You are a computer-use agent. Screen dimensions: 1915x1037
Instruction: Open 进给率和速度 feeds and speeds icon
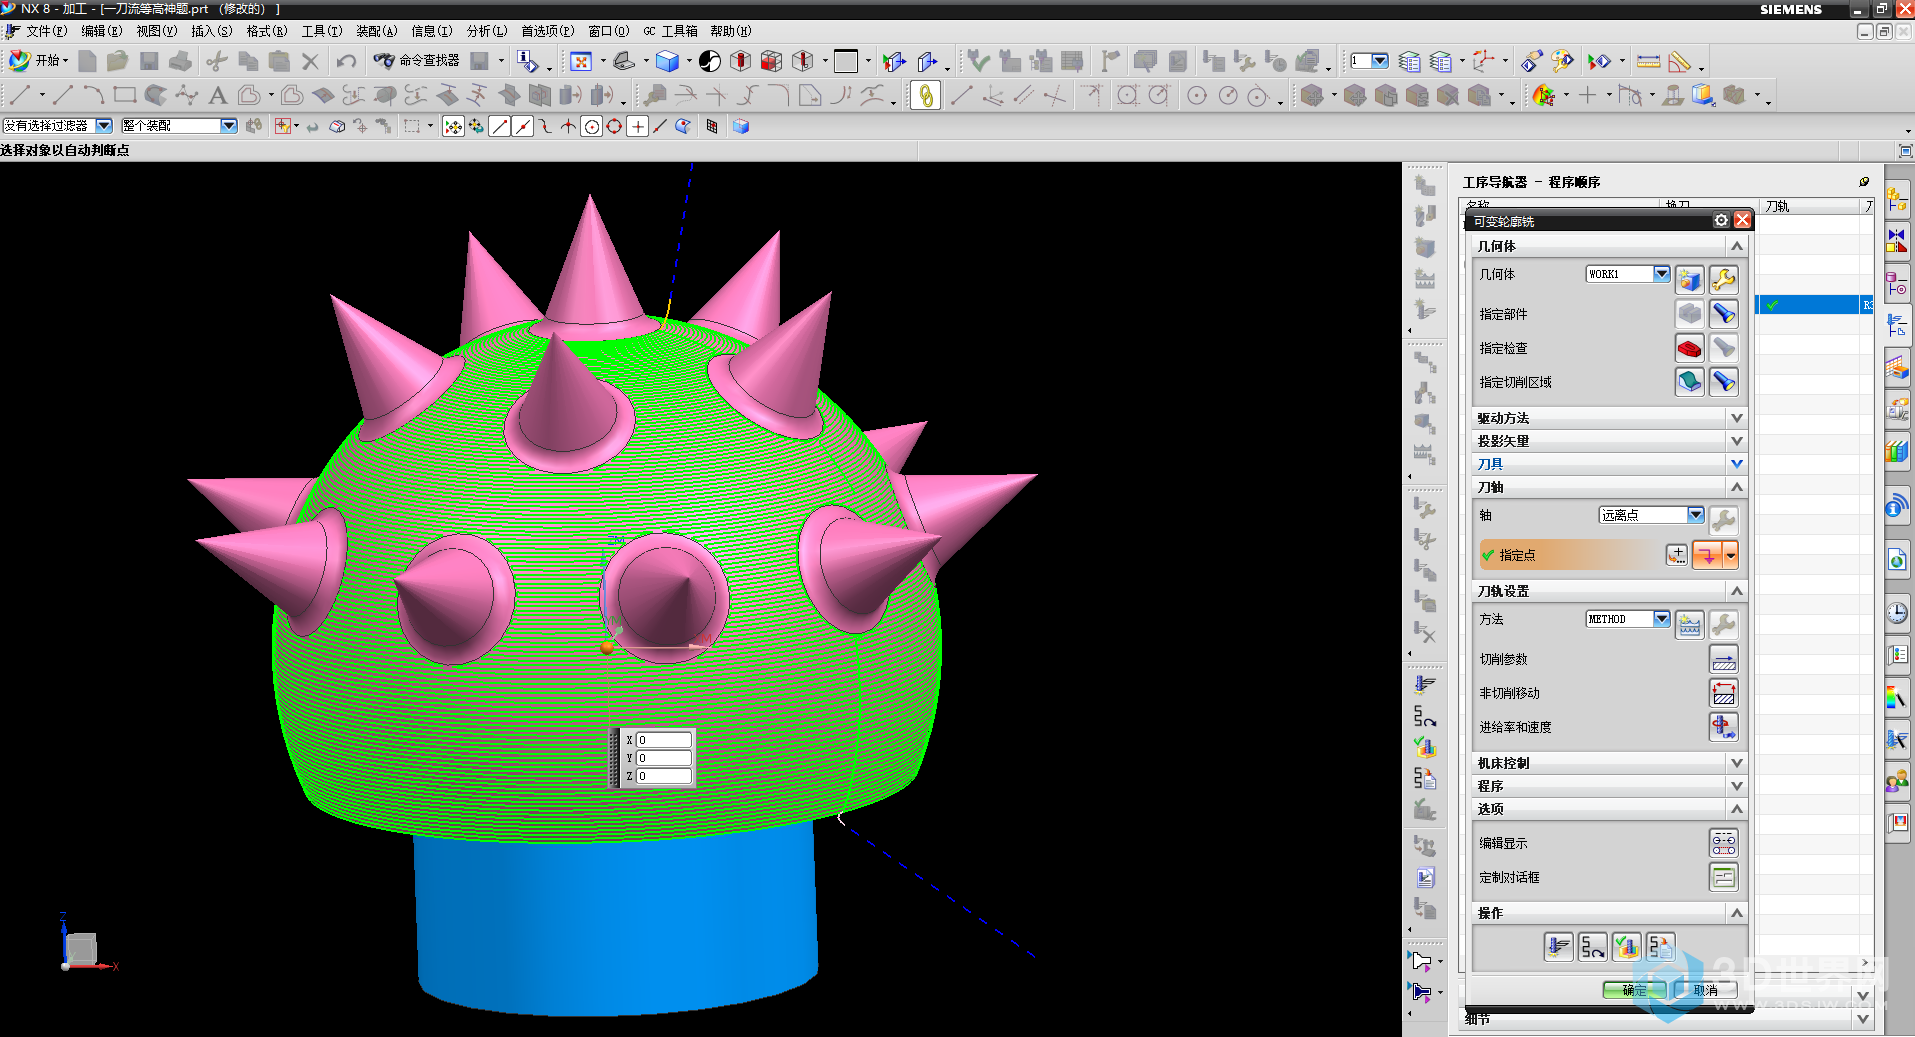1723,727
